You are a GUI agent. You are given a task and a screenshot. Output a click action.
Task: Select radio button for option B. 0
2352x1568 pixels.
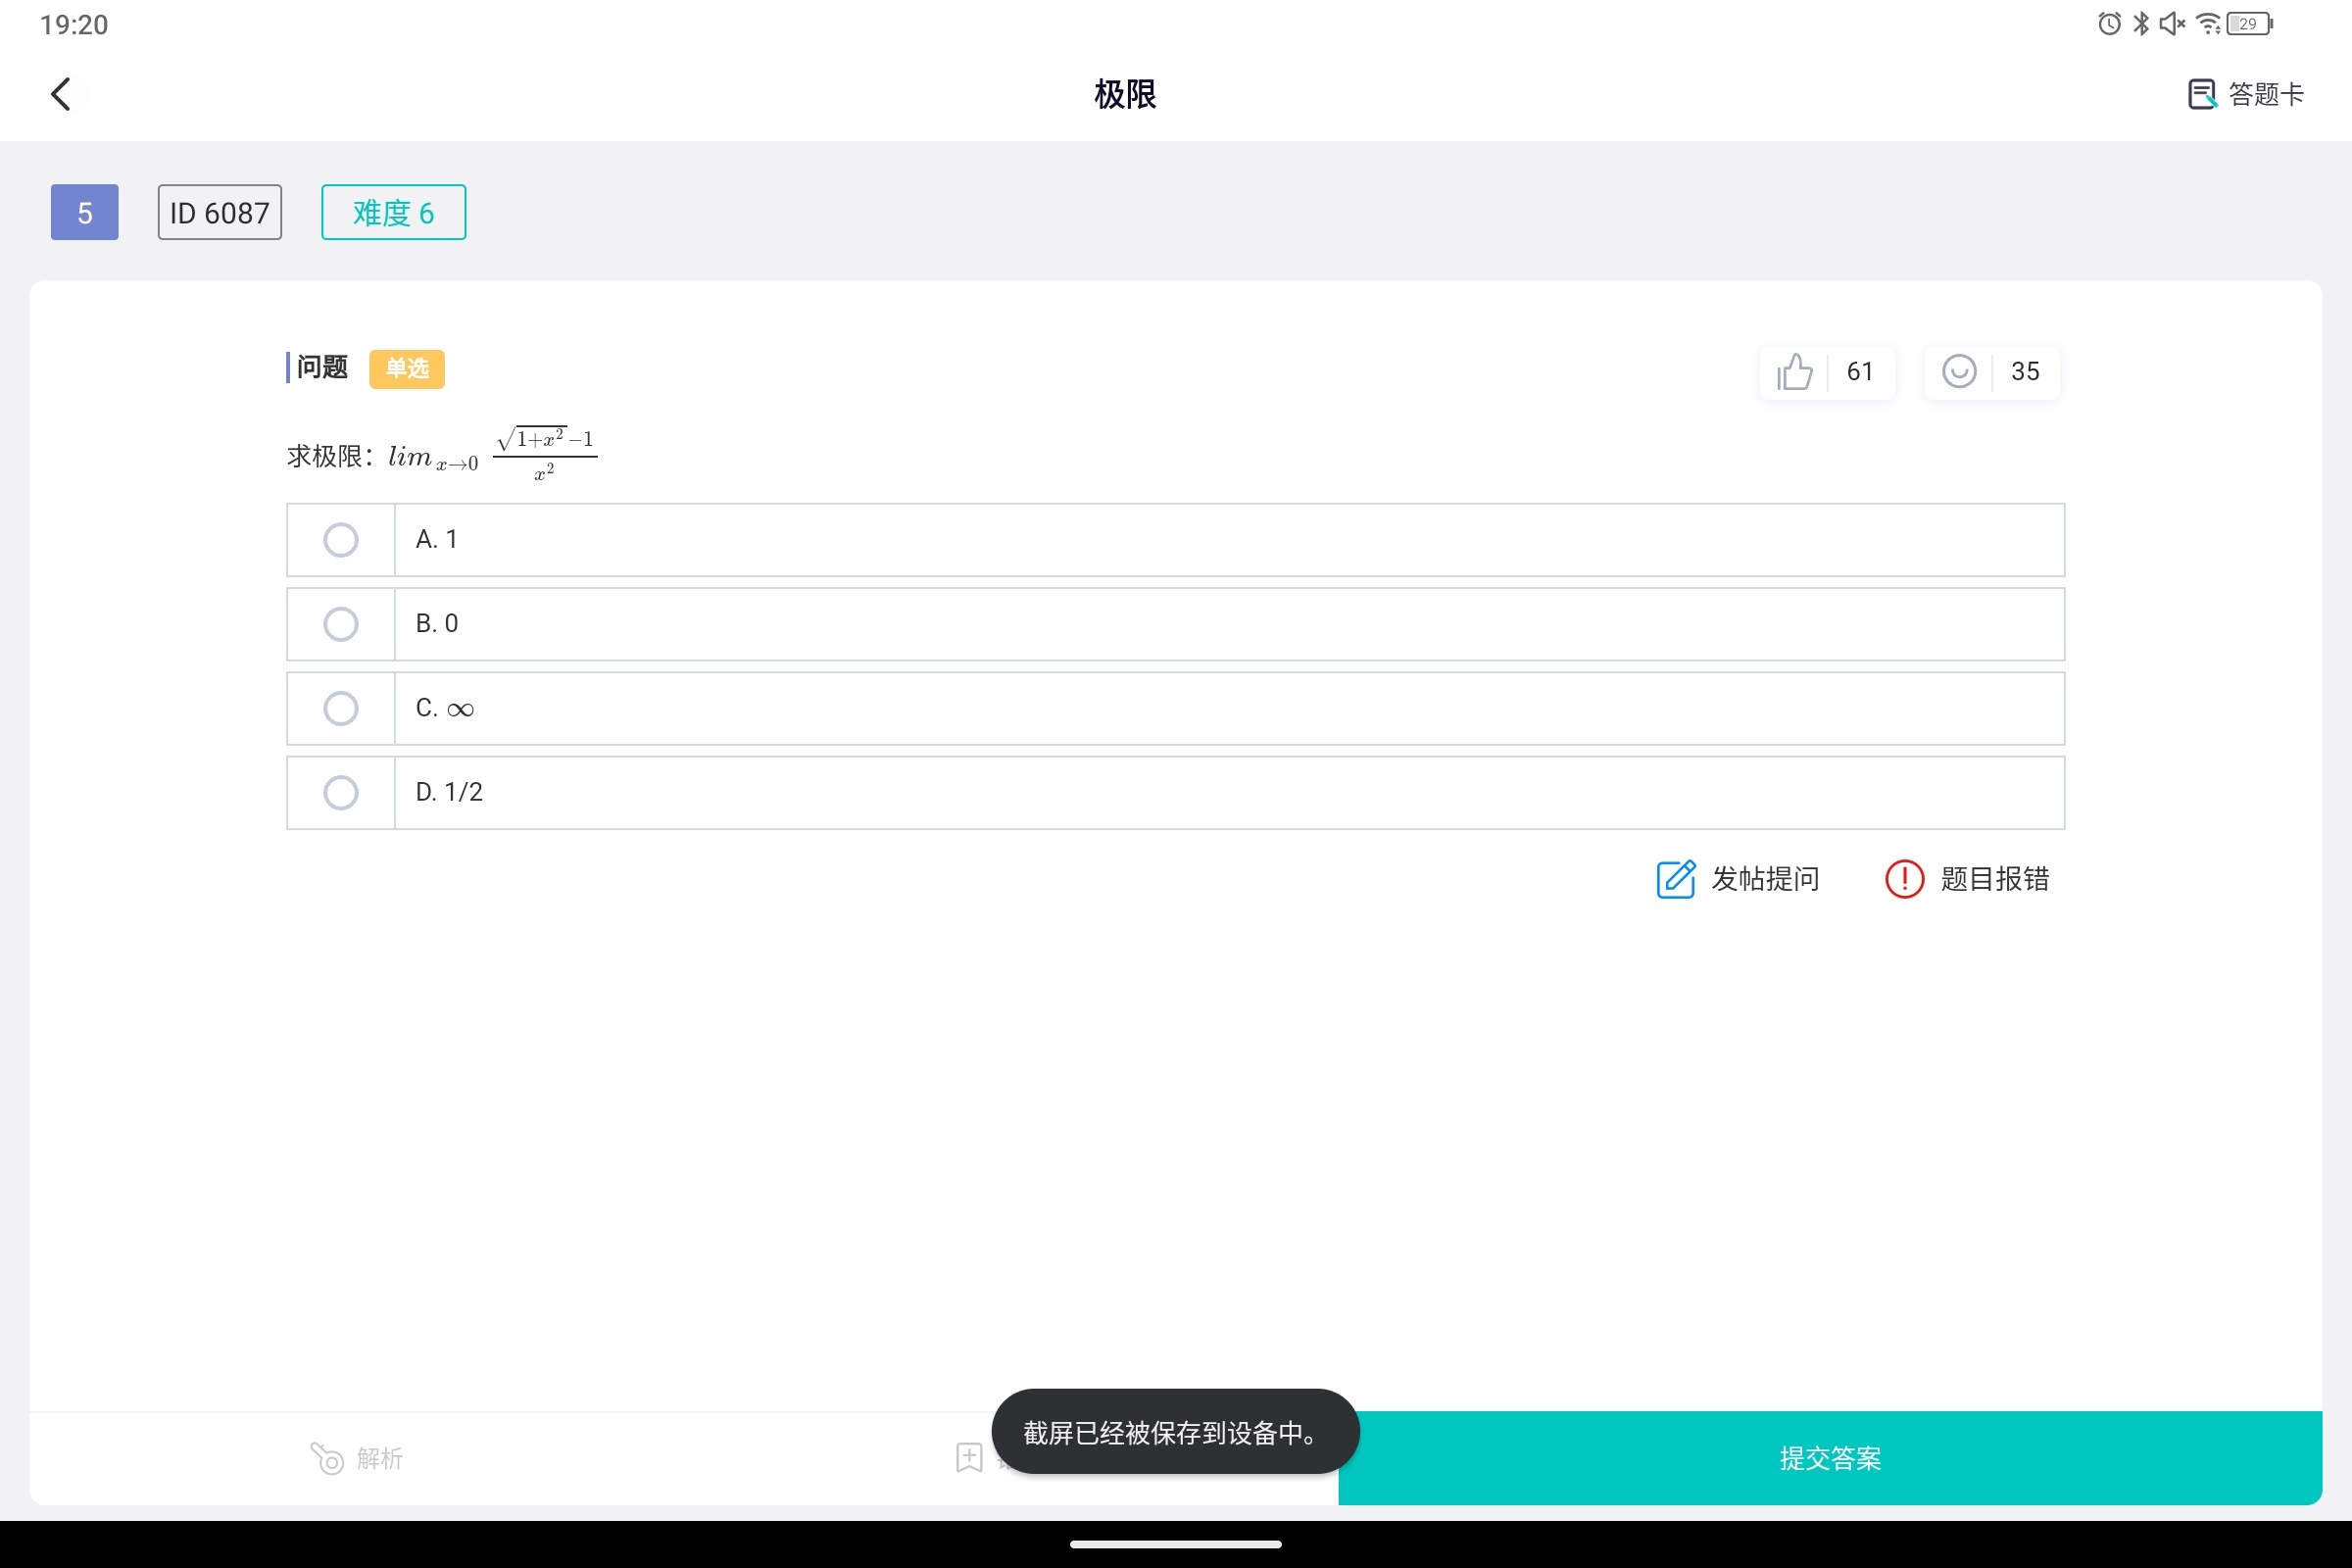(x=341, y=624)
